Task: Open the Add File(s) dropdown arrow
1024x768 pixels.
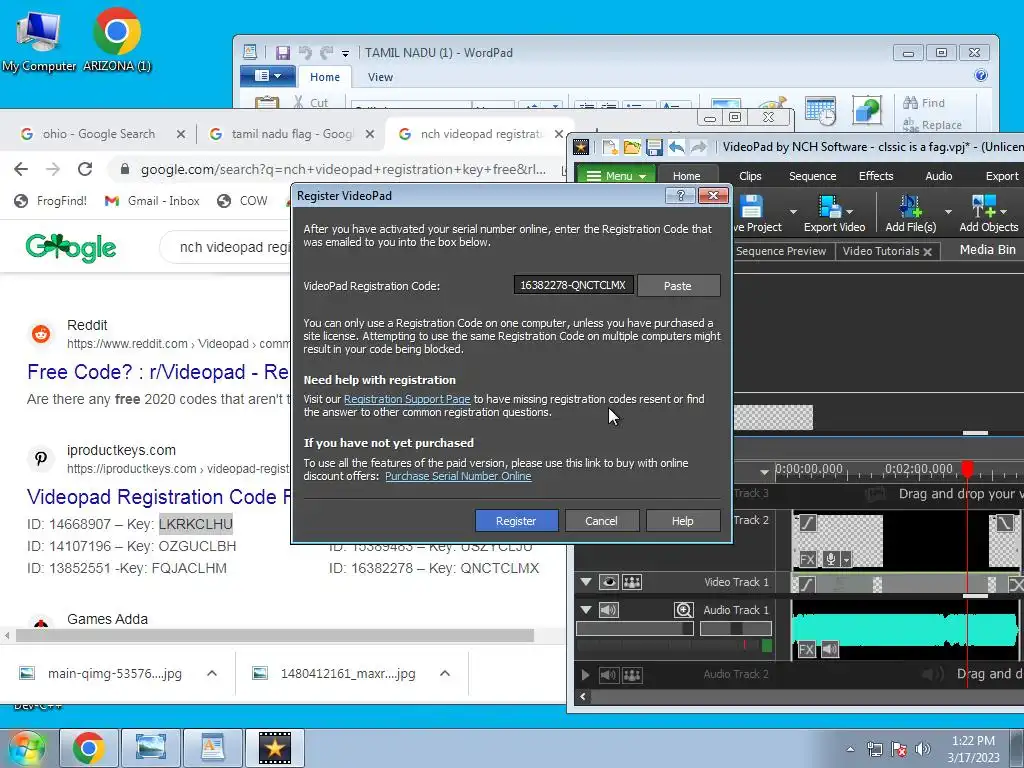Action: [x=948, y=212]
